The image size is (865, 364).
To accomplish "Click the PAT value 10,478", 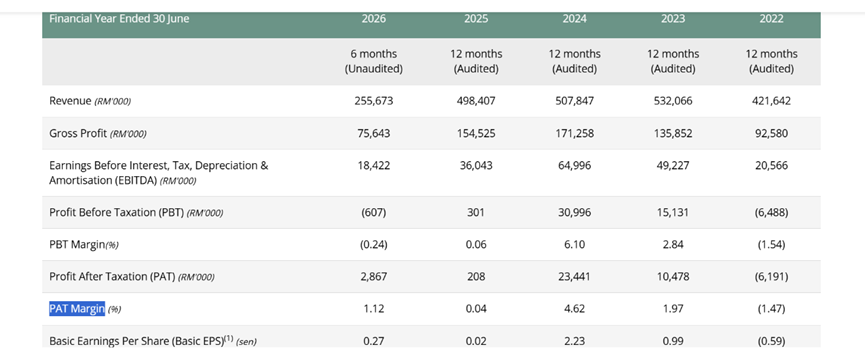I will [x=673, y=277].
